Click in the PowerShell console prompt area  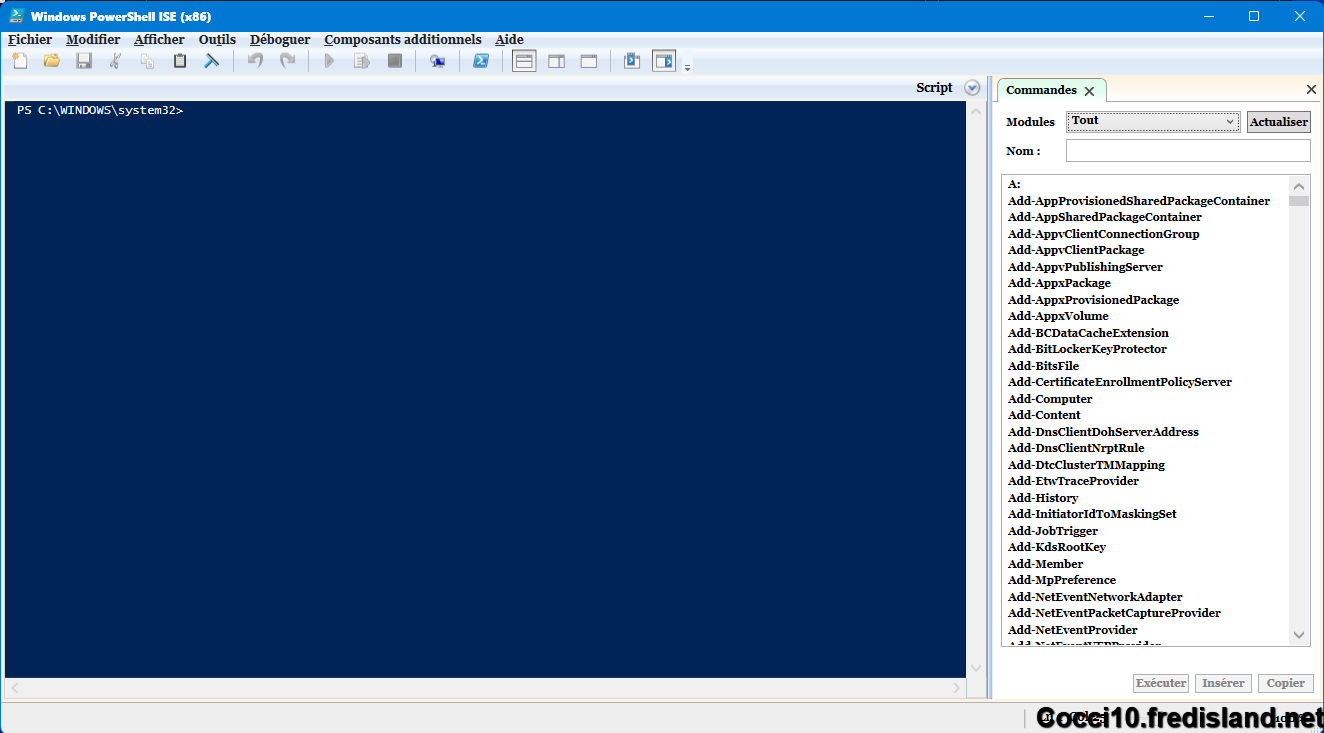(485, 390)
